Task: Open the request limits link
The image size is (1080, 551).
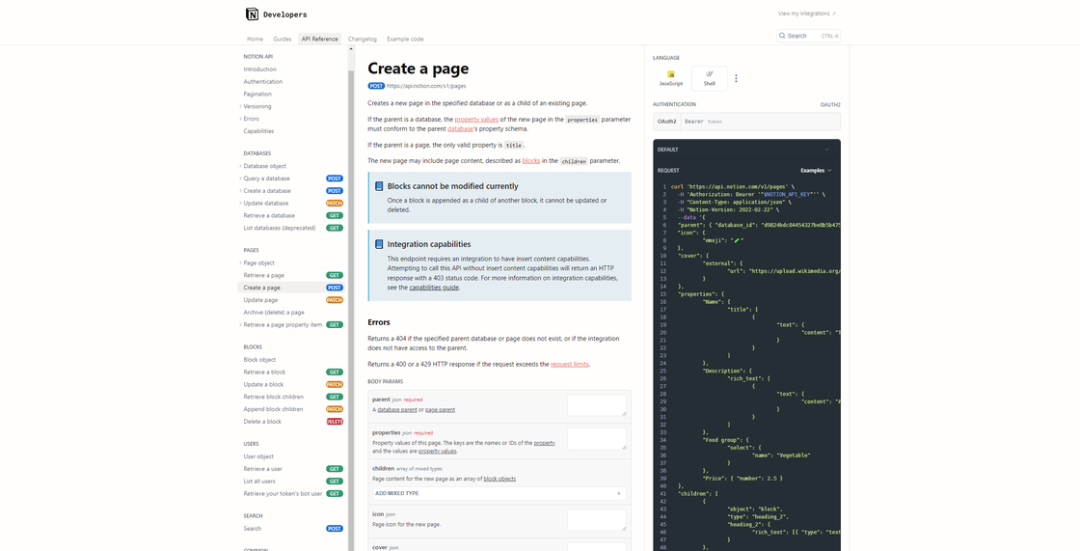Action: click(x=570, y=364)
